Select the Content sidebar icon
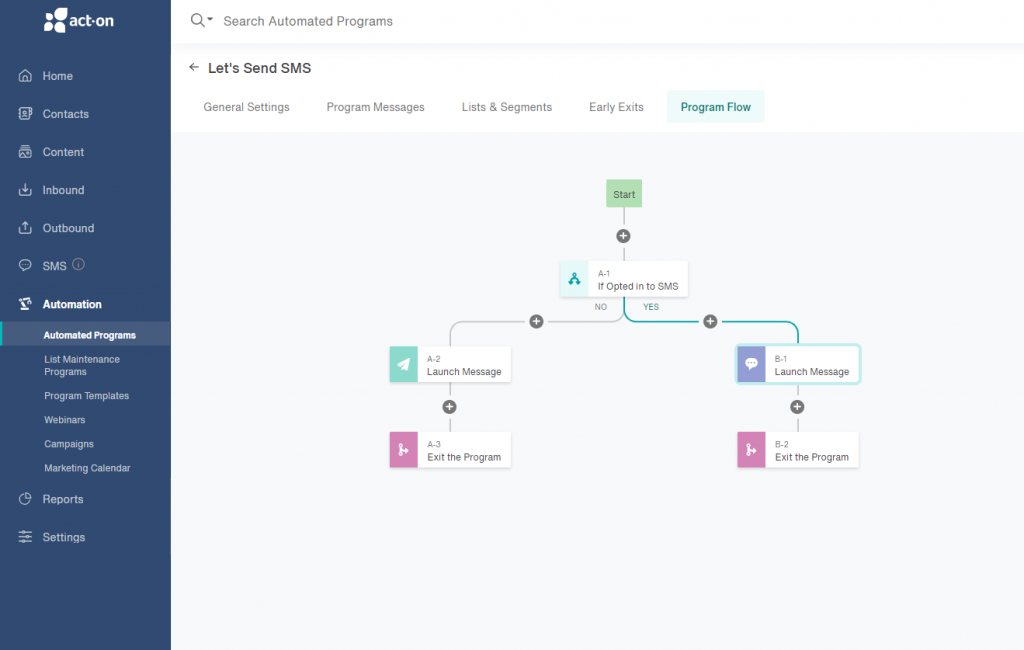The image size is (1024, 650). point(26,152)
